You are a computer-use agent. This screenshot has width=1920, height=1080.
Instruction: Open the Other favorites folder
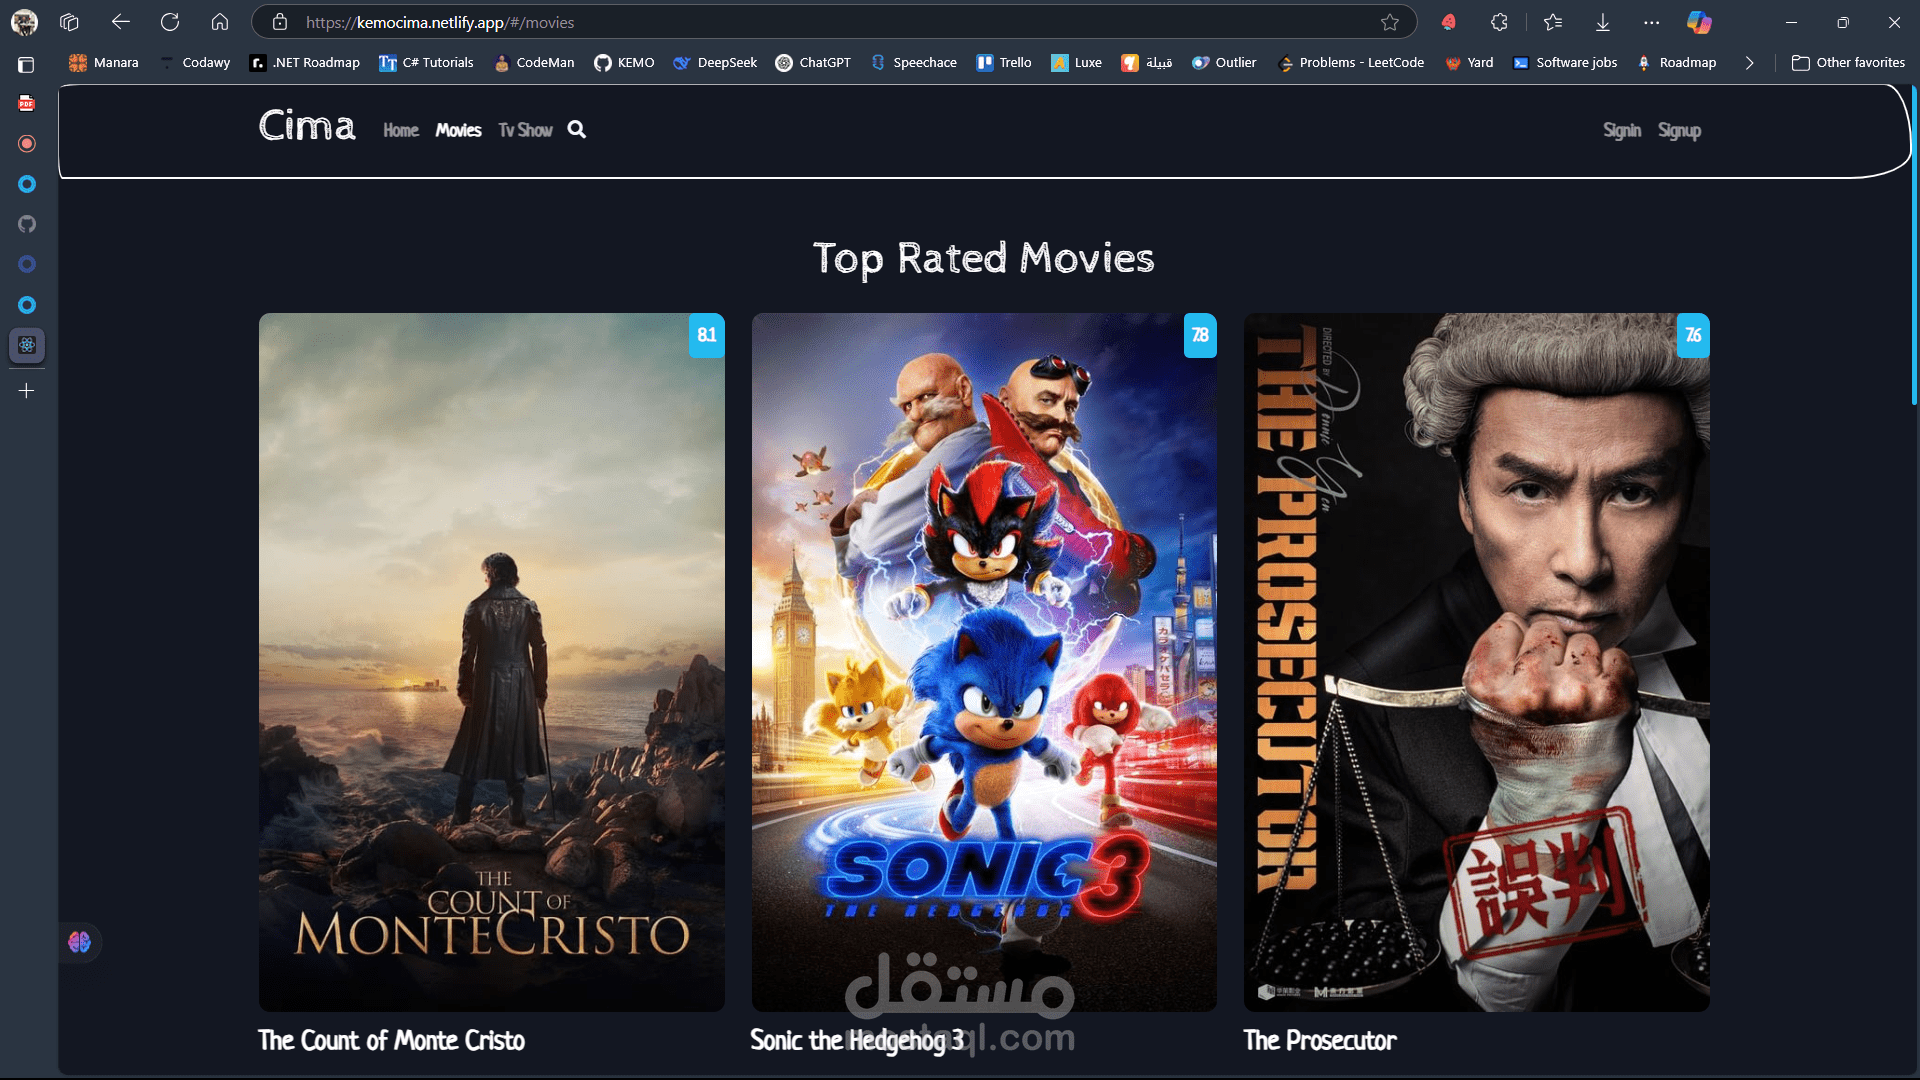click(x=1848, y=62)
